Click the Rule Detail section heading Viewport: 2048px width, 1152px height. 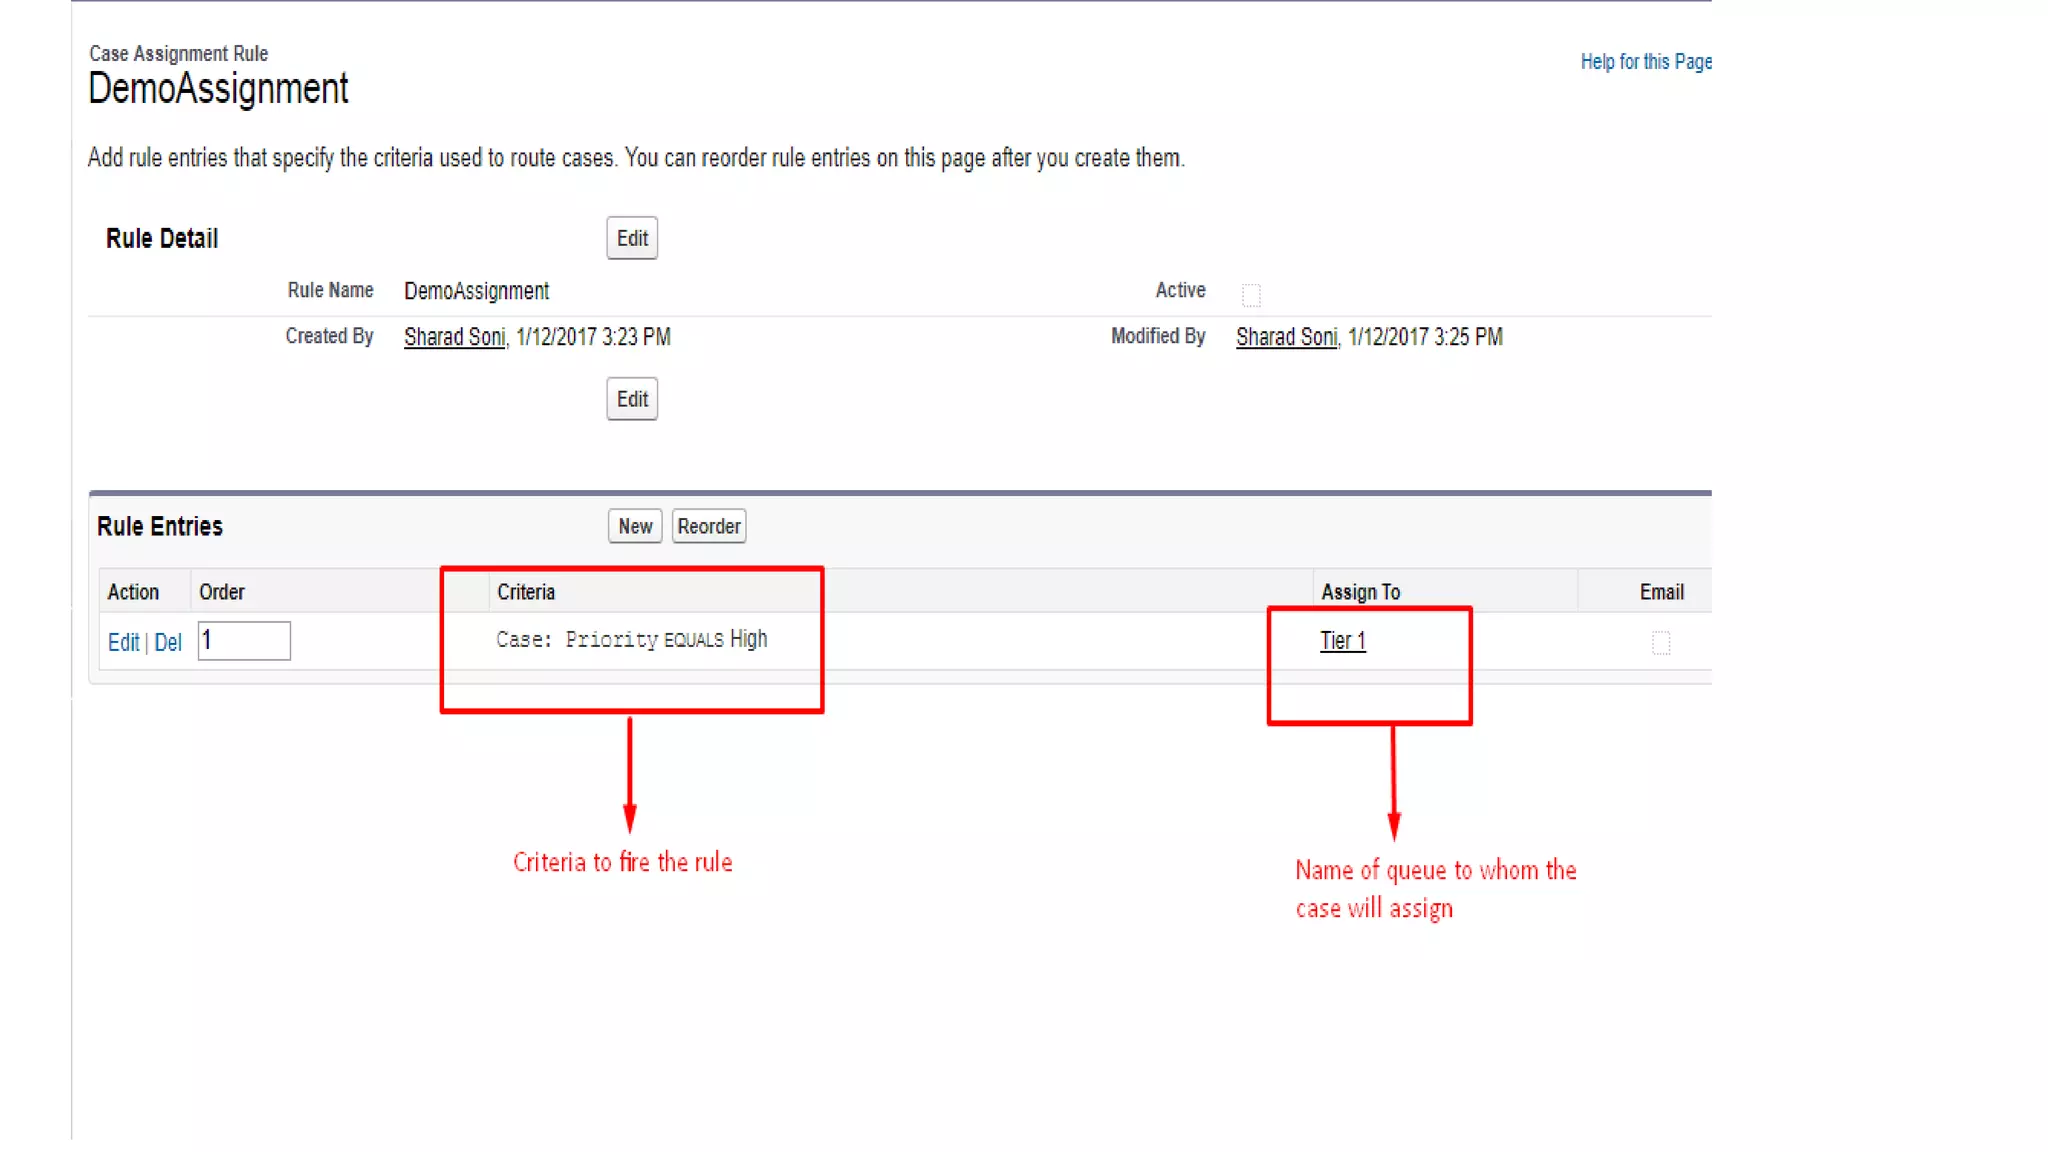tap(162, 238)
